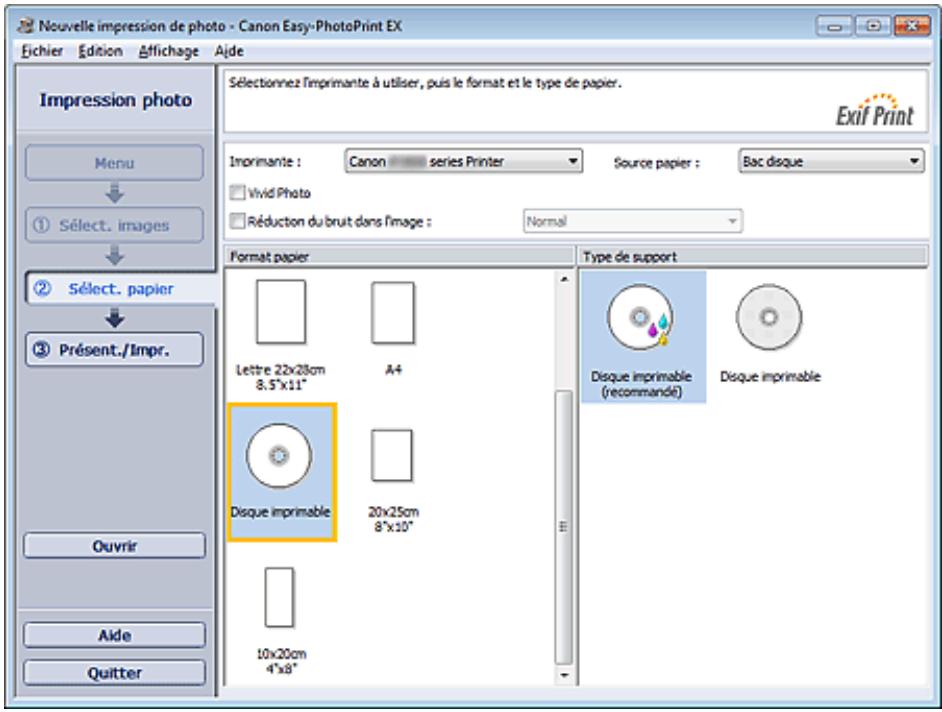Click the application title bar icon
Image resolution: width=942 pixels, height=712 pixels.
(x=25, y=26)
